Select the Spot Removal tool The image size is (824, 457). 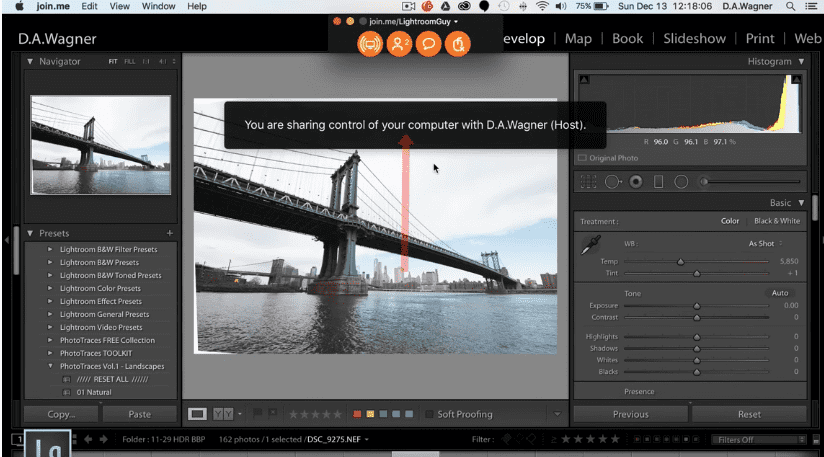pyautogui.click(x=612, y=181)
